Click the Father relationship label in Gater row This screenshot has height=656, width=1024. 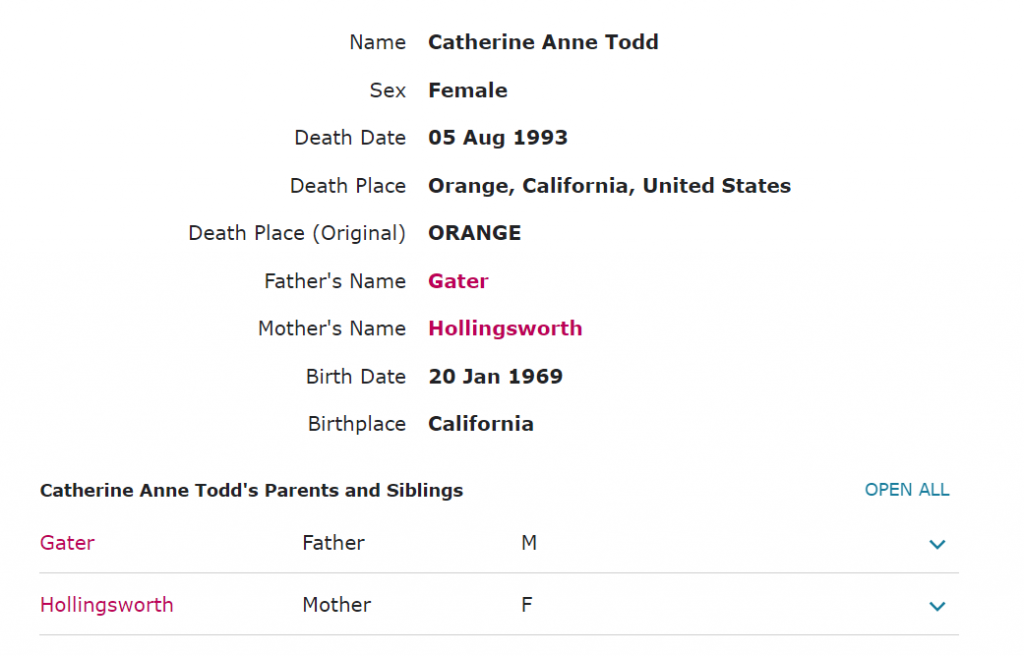(x=333, y=543)
